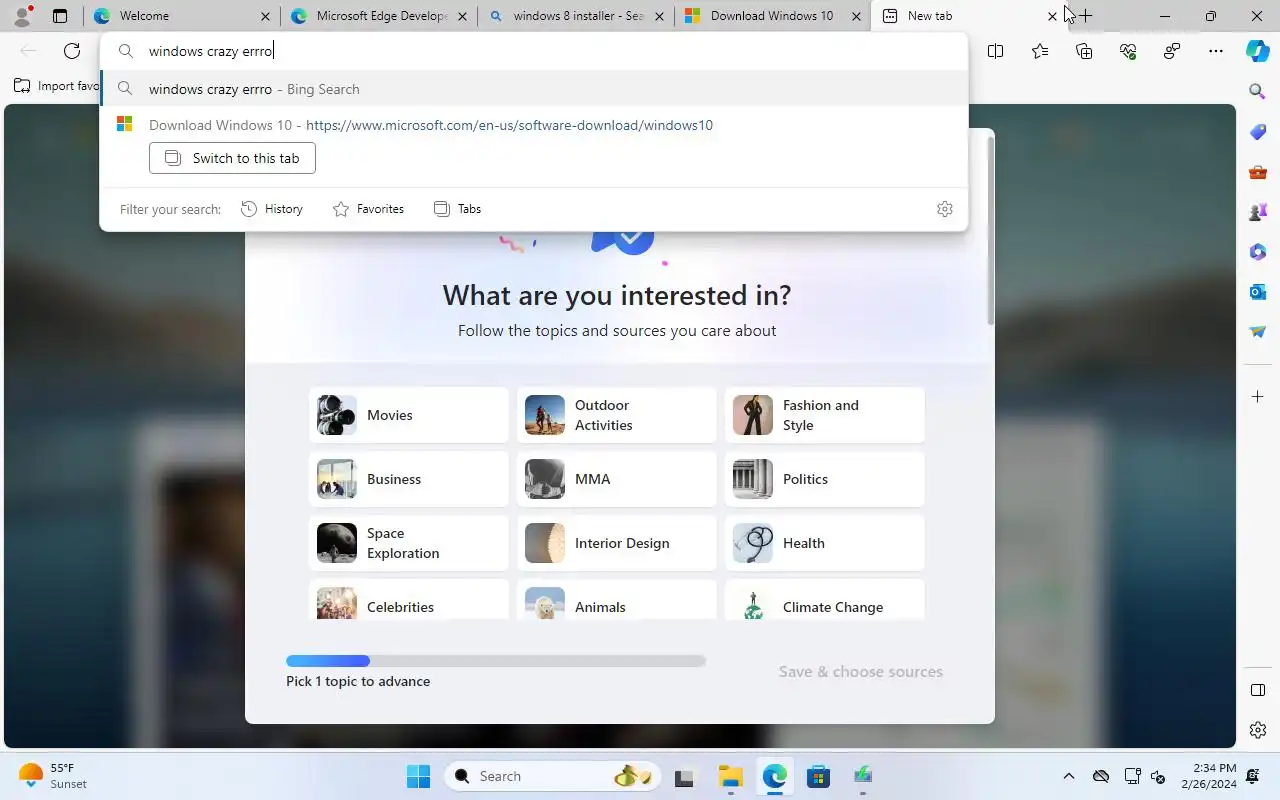Viewport: 1280px width, 800px height.
Task: Open File Explorer from the taskbar
Action: 730,776
